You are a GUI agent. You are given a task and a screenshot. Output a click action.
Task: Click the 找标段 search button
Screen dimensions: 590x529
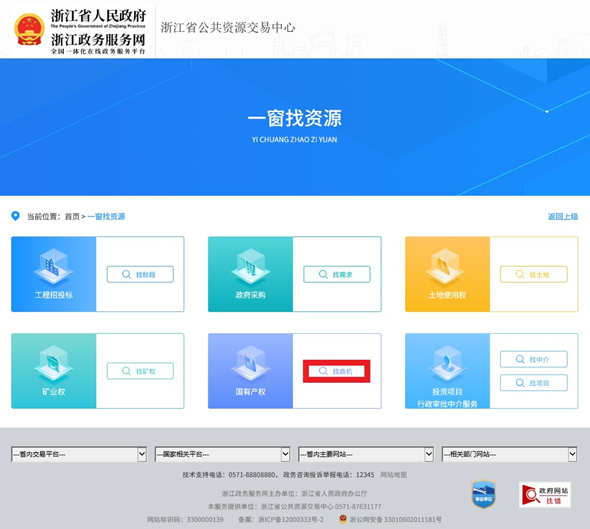(140, 274)
